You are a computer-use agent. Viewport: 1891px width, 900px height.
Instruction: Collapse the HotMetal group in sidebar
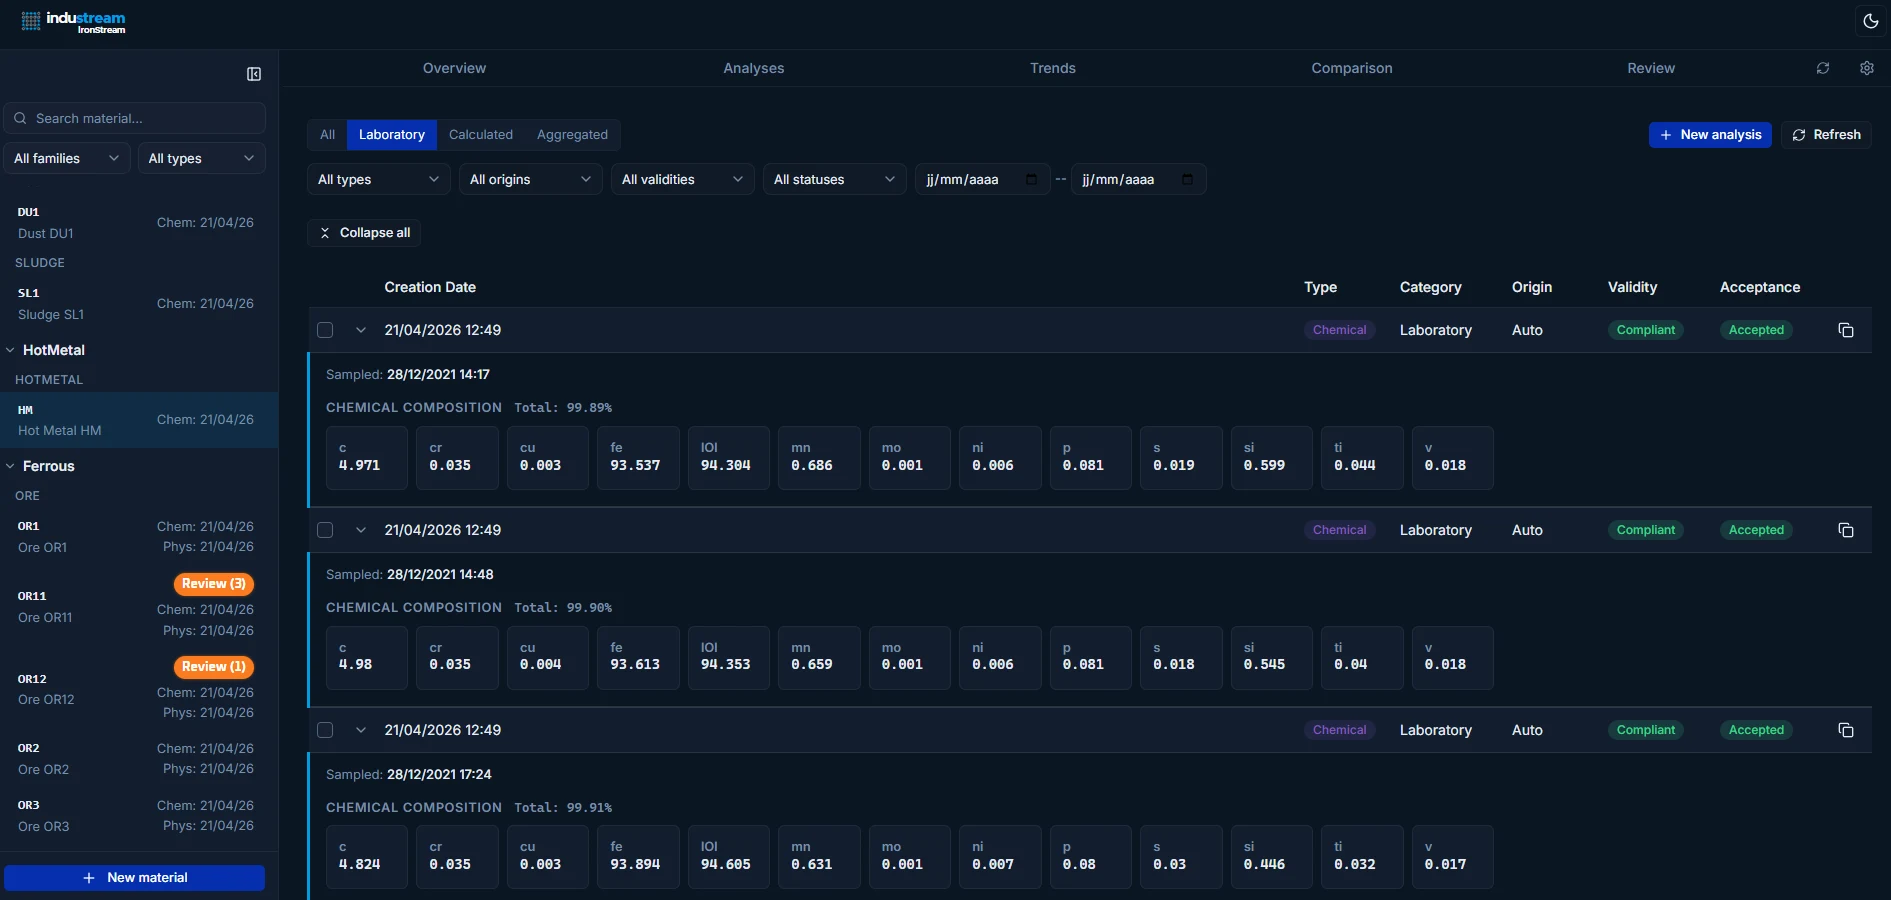point(11,350)
